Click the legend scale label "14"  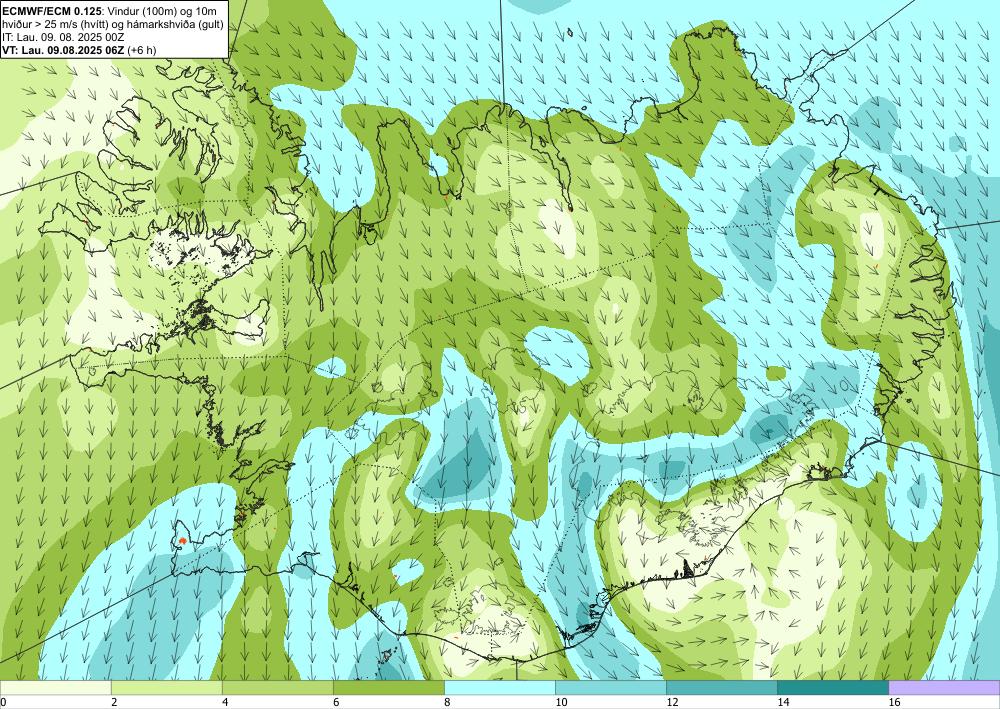(x=783, y=702)
